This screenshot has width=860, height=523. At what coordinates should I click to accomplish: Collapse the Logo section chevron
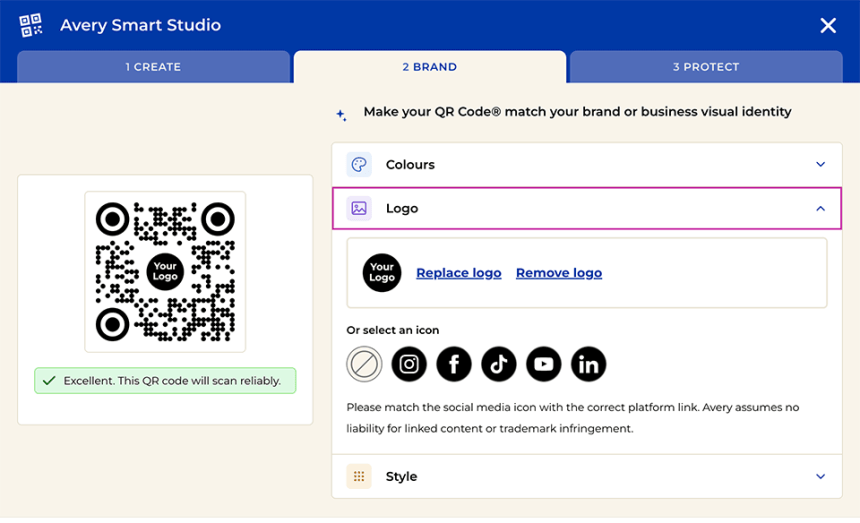(821, 208)
